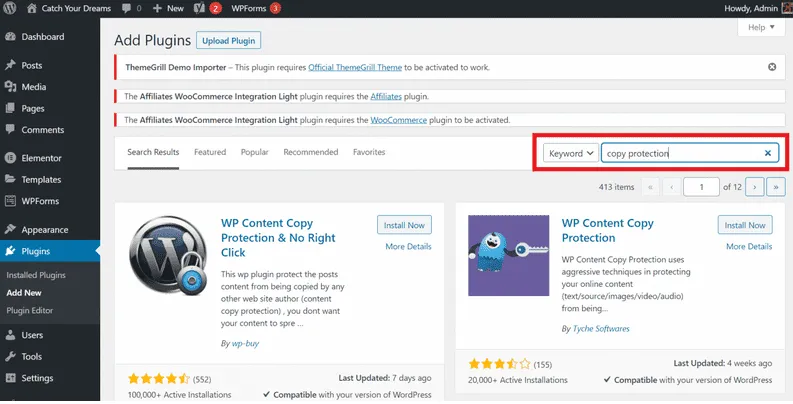Open Add New plugins submenu item

(24, 293)
